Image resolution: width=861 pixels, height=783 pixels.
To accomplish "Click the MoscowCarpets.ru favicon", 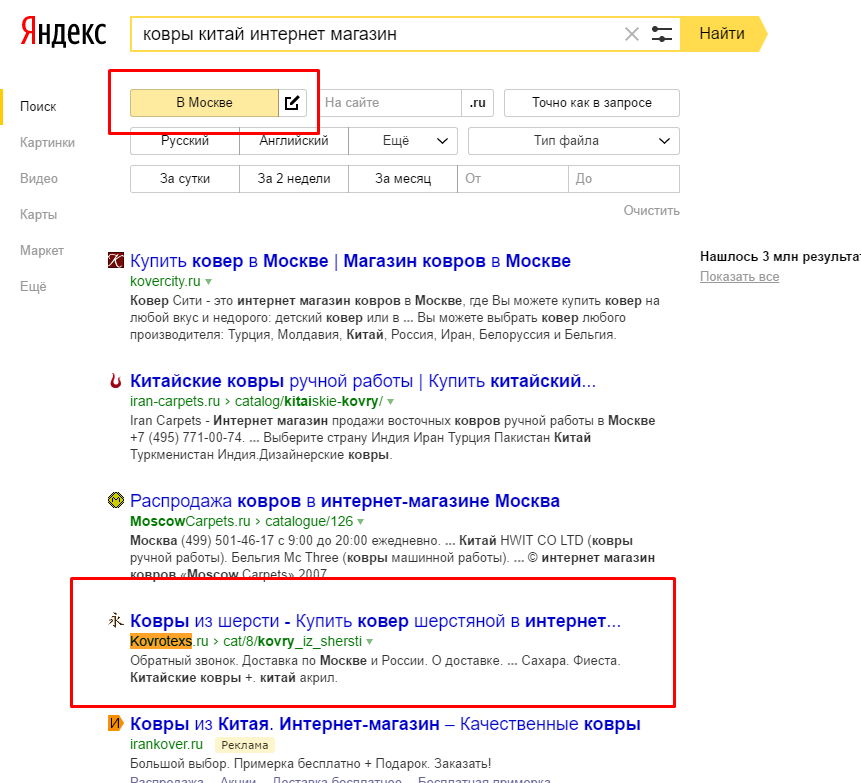I will tap(116, 500).
